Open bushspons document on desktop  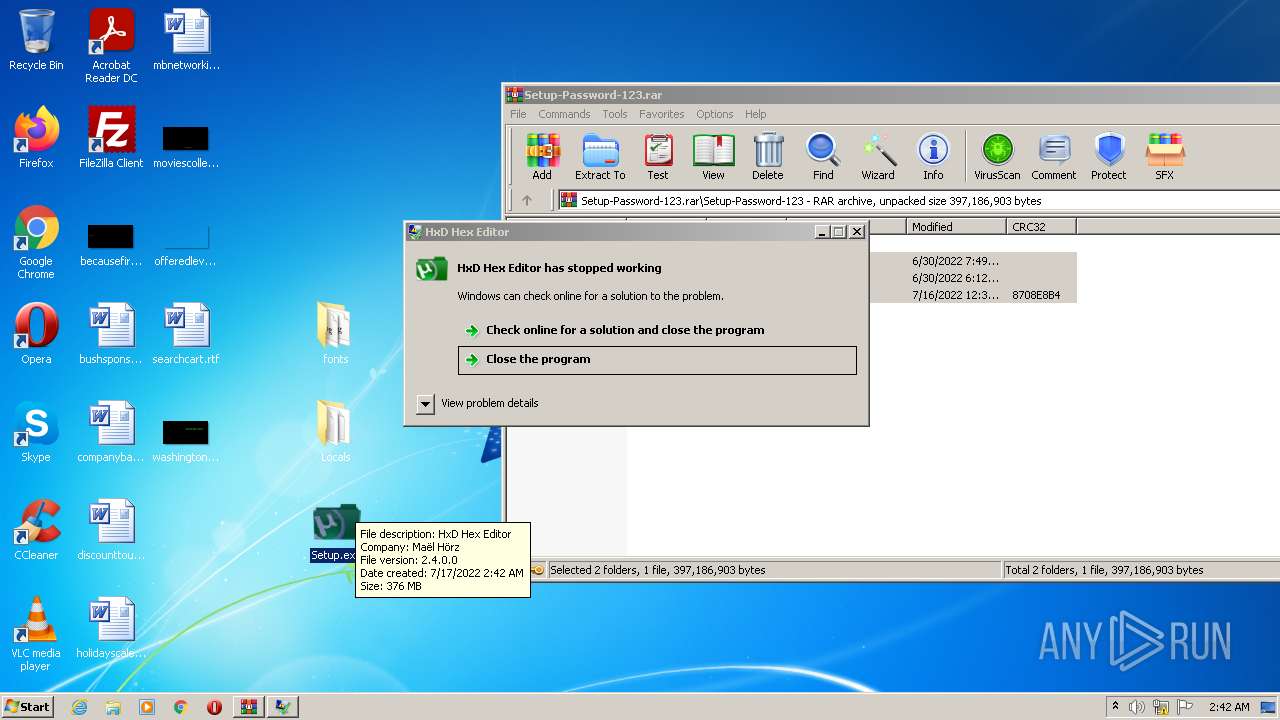tap(111, 334)
